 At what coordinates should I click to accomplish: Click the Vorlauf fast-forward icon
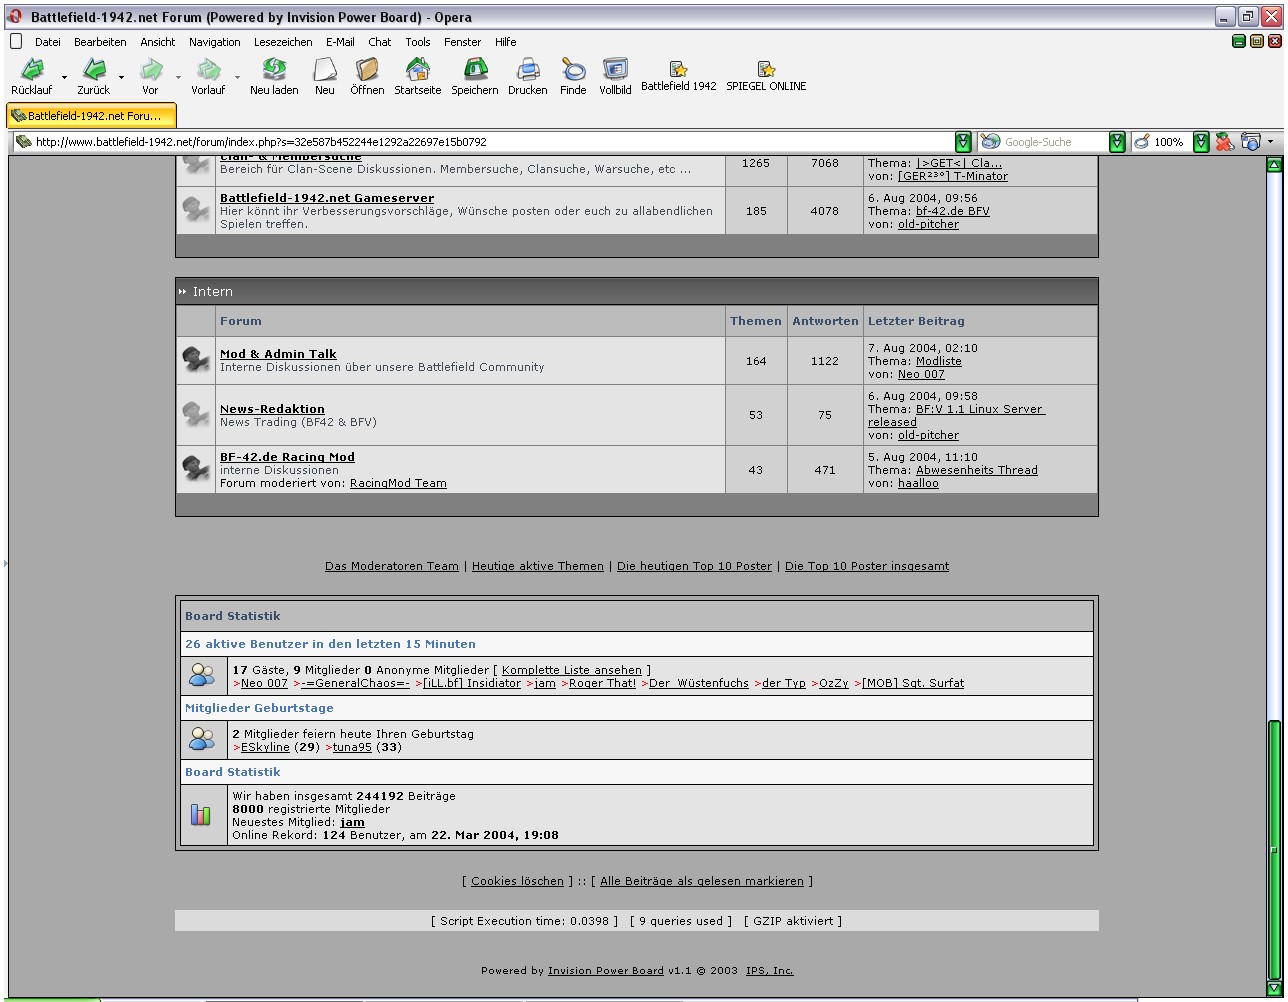tap(209, 69)
